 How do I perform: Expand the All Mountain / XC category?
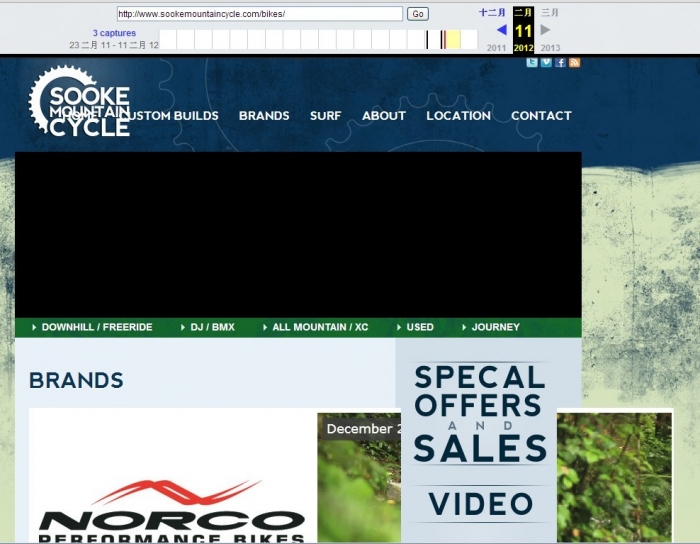[319, 327]
